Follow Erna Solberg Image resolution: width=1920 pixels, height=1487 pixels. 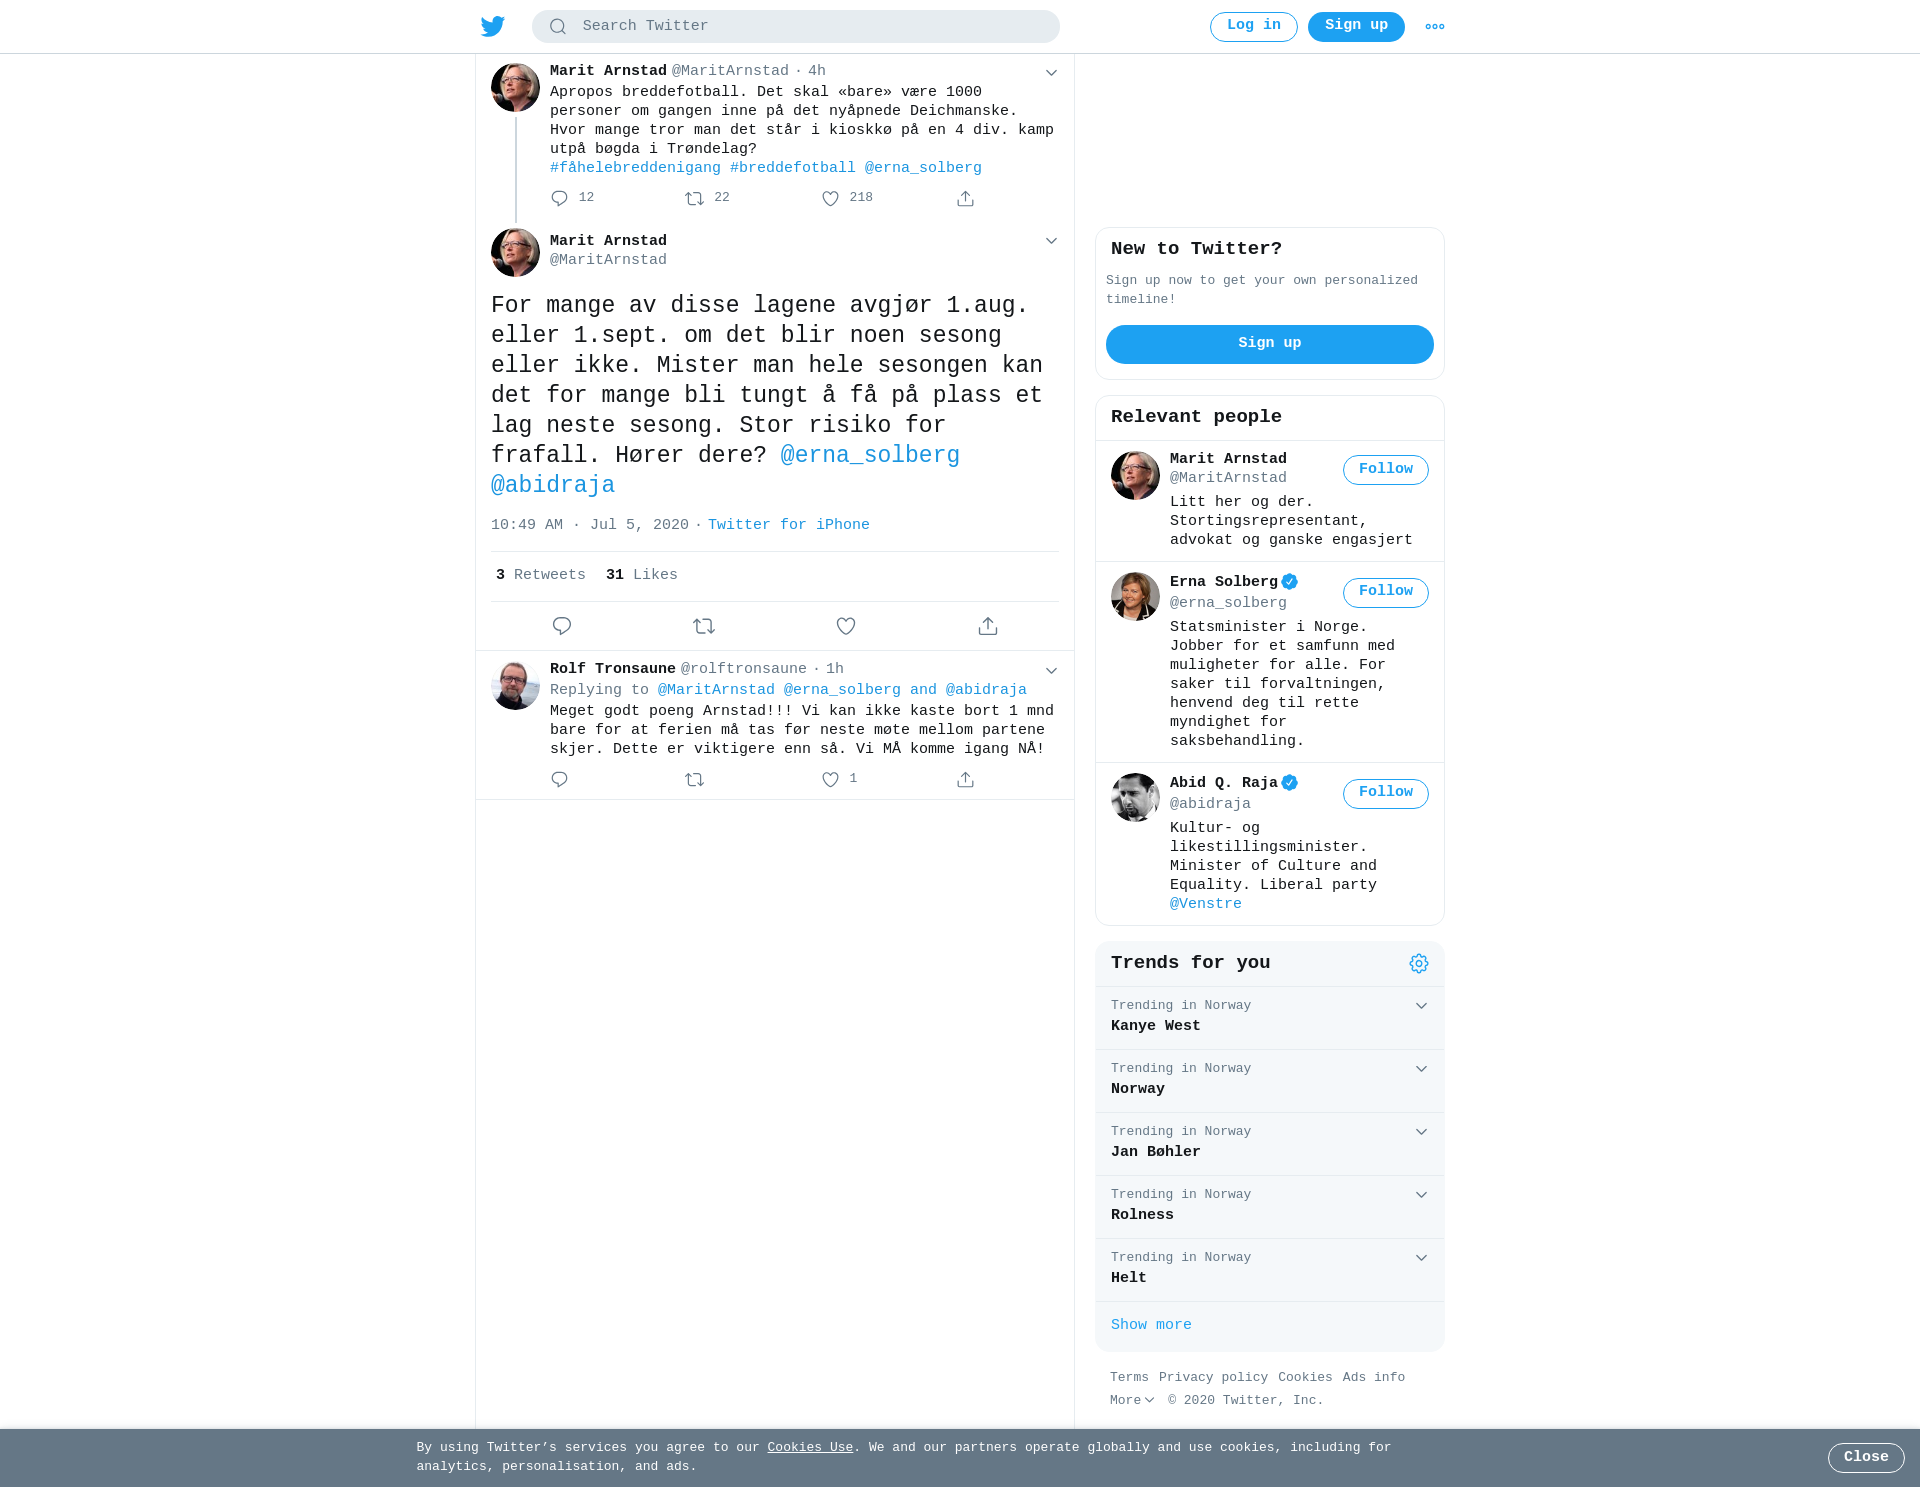coord(1386,592)
